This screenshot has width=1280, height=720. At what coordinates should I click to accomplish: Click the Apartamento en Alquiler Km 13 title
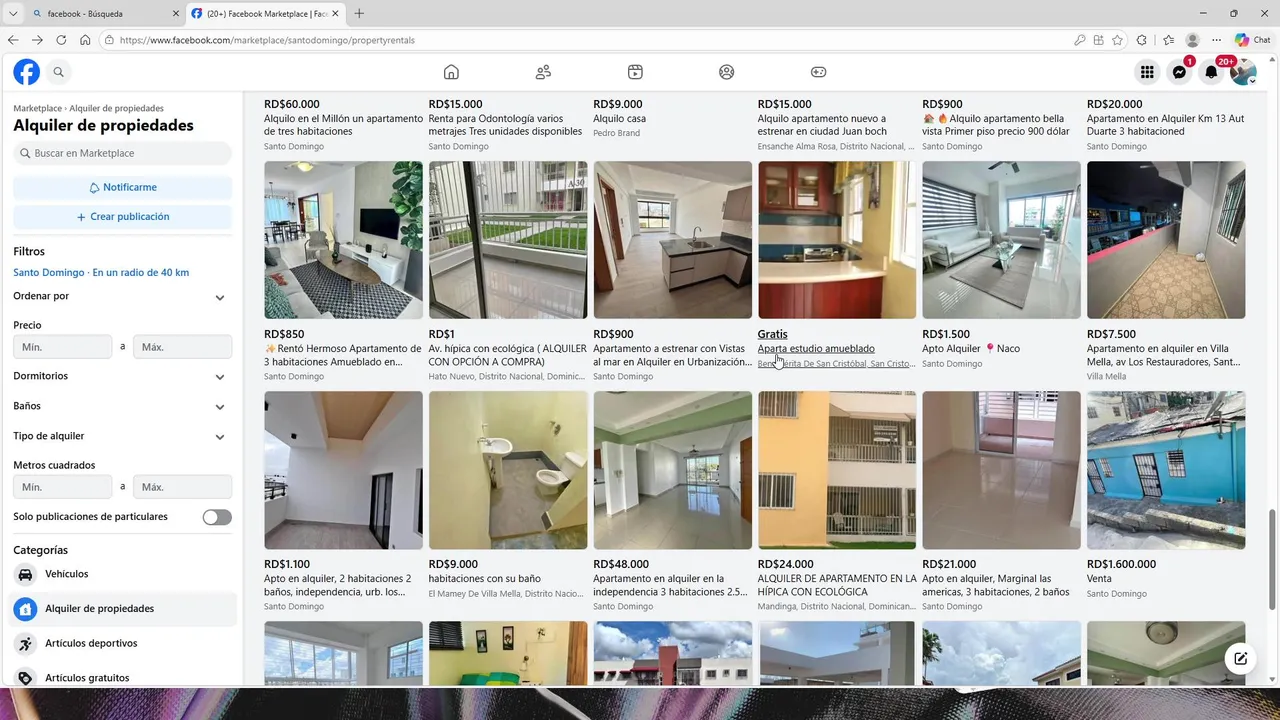coord(1165,125)
